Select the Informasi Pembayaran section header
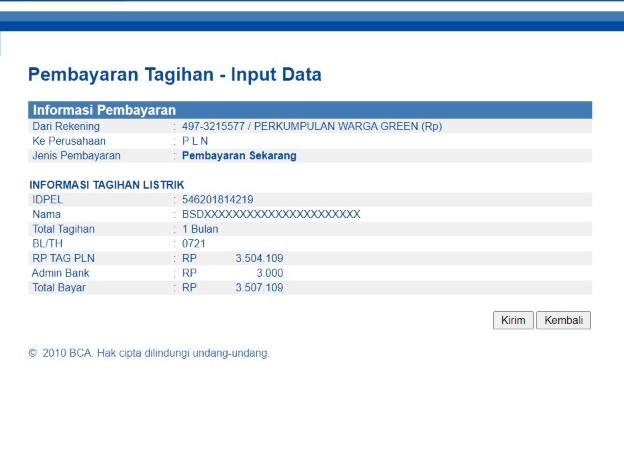This screenshot has height=459, width=624. (x=105, y=110)
